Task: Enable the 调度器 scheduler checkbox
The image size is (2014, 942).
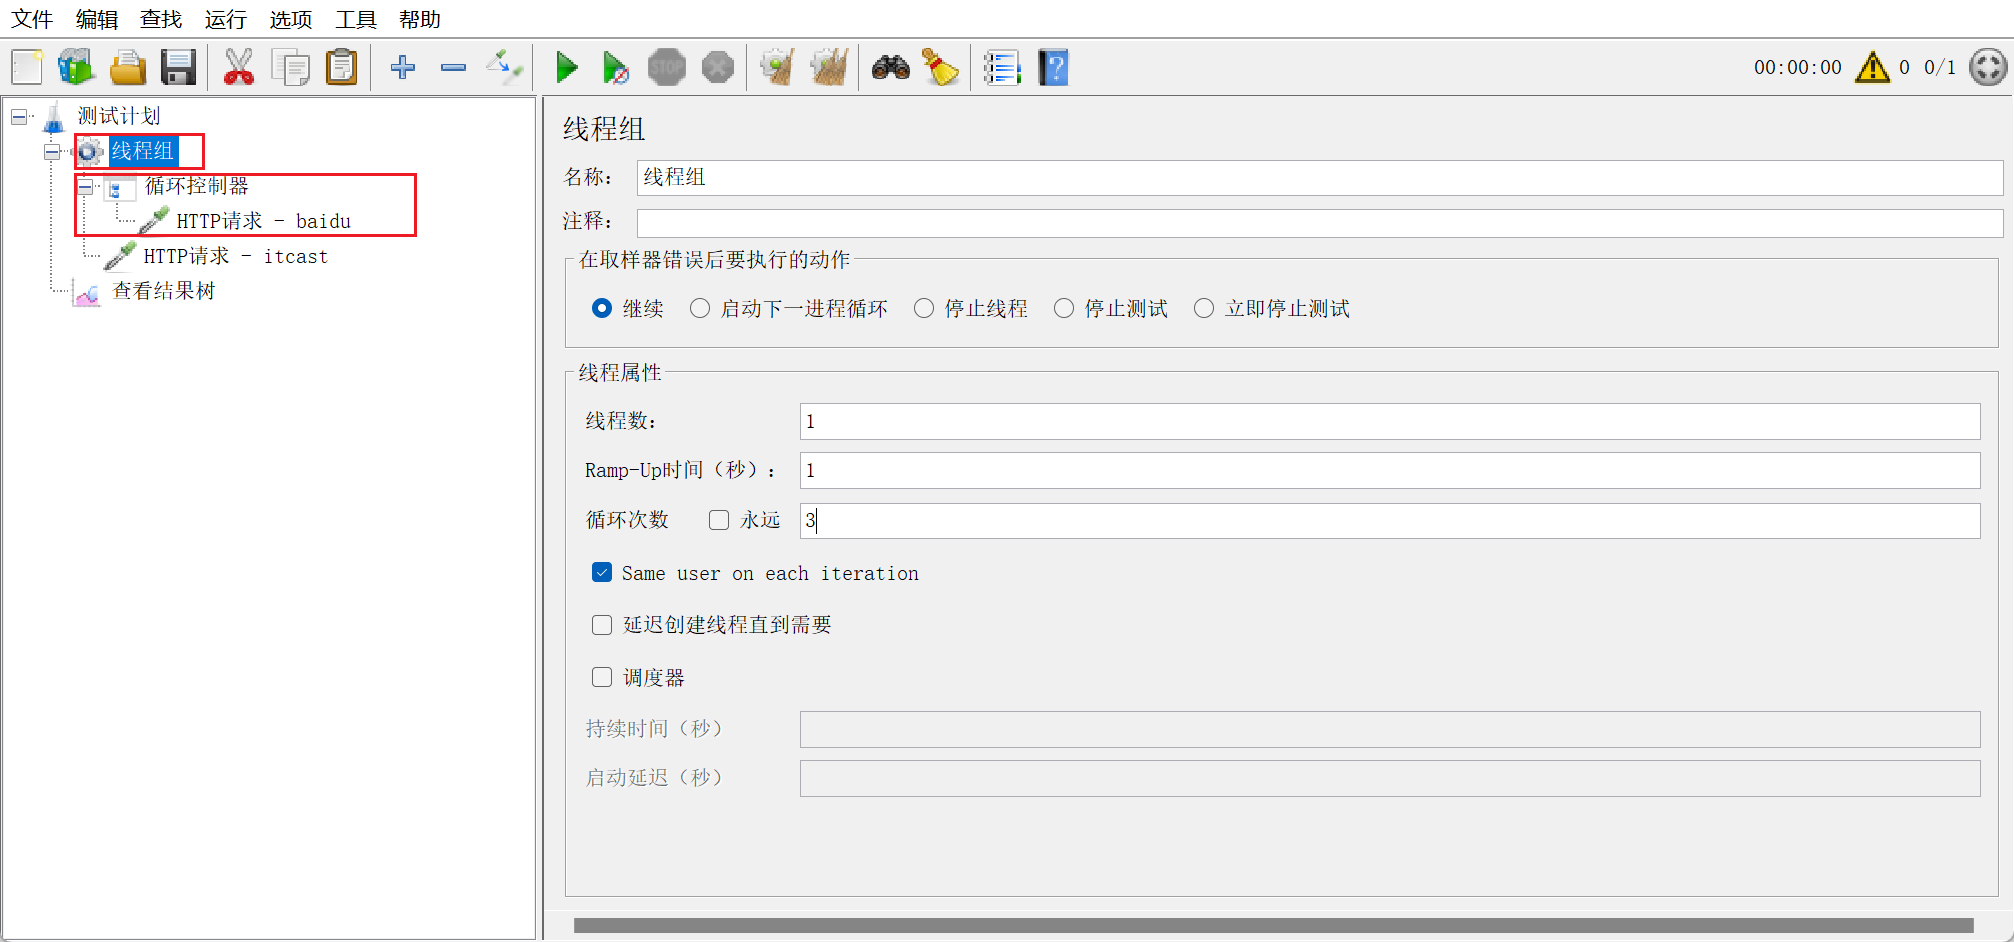Action: point(602,677)
